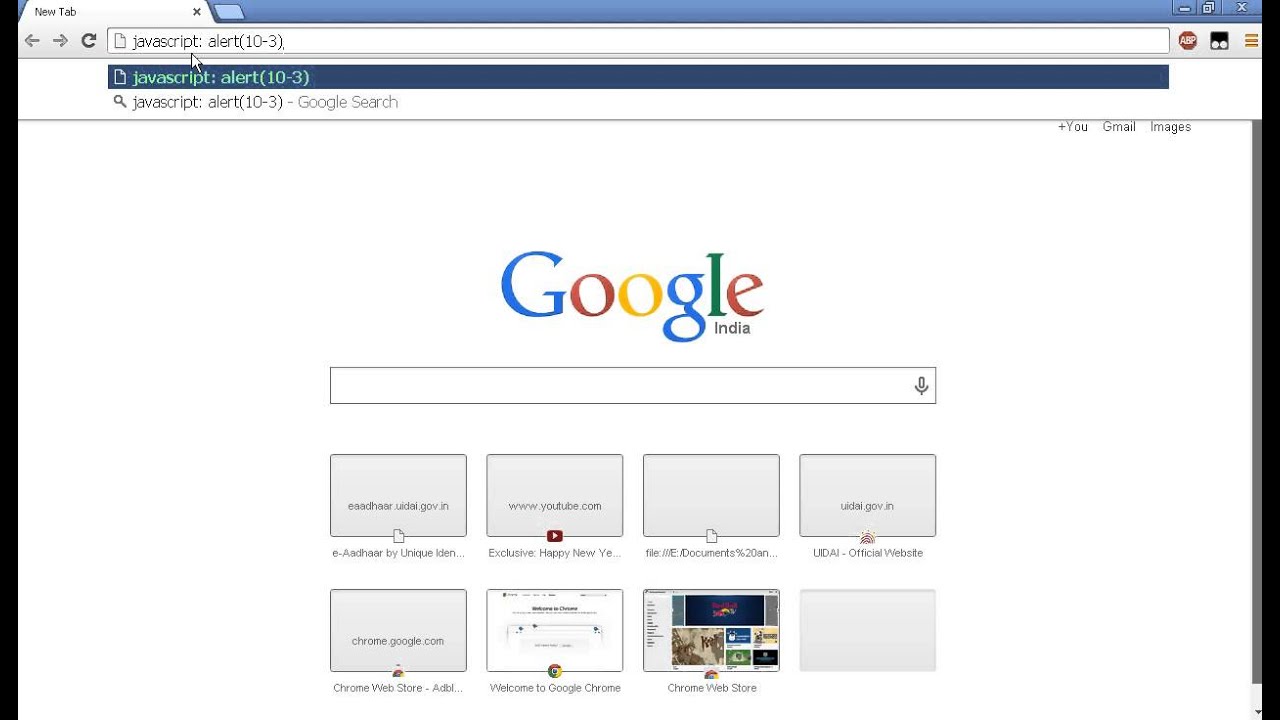Click the 'UIDAI - Official Website' caption

[867, 553]
